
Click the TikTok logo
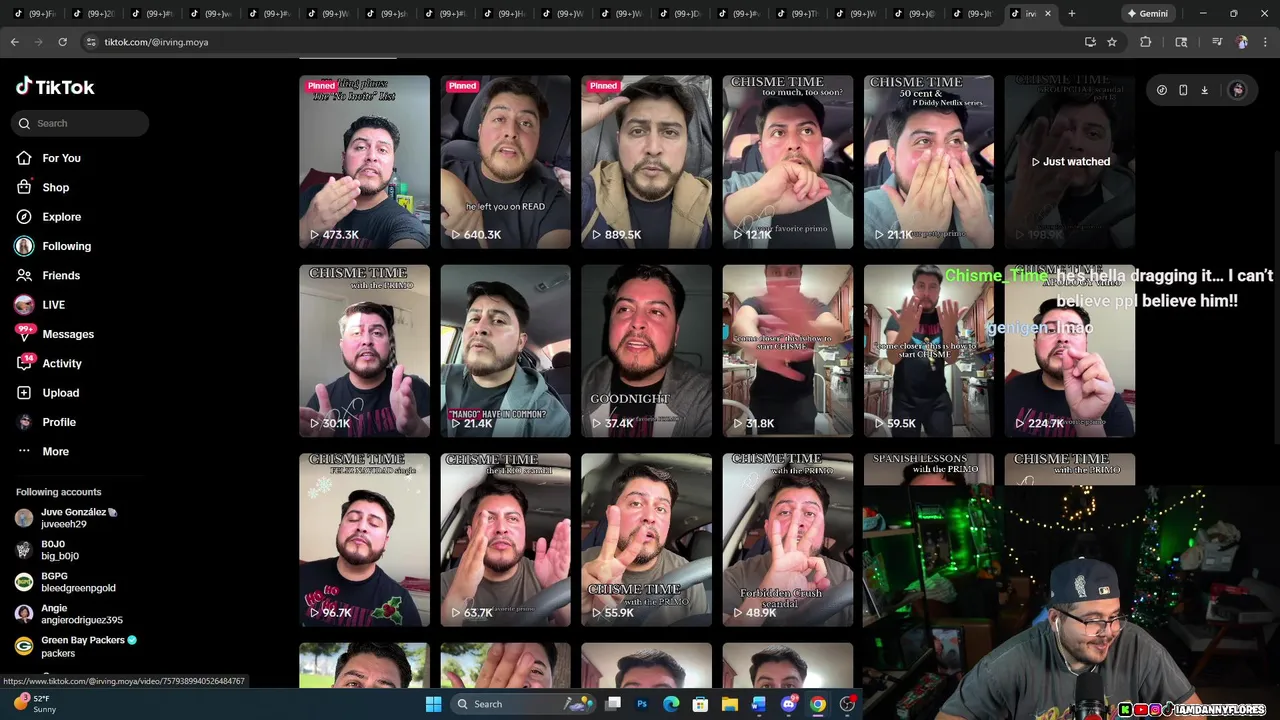(55, 87)
